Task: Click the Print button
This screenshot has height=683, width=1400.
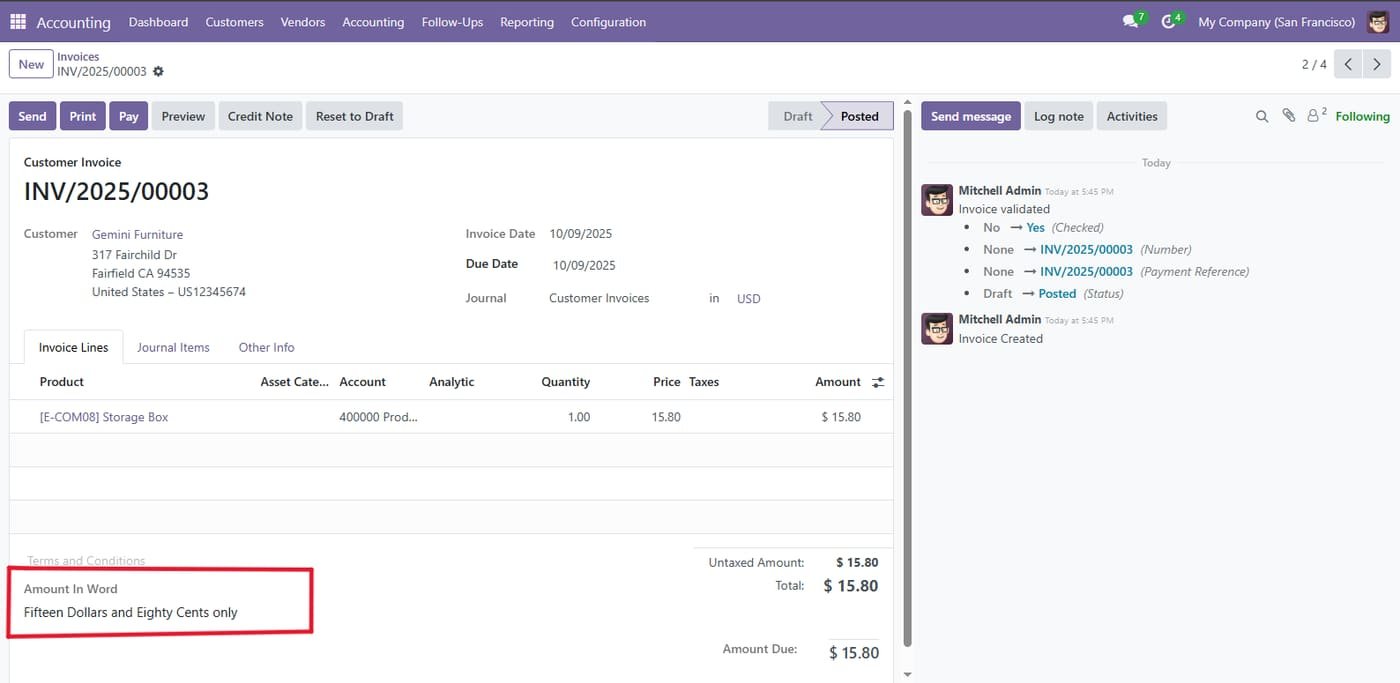Action: pos(83,116)
